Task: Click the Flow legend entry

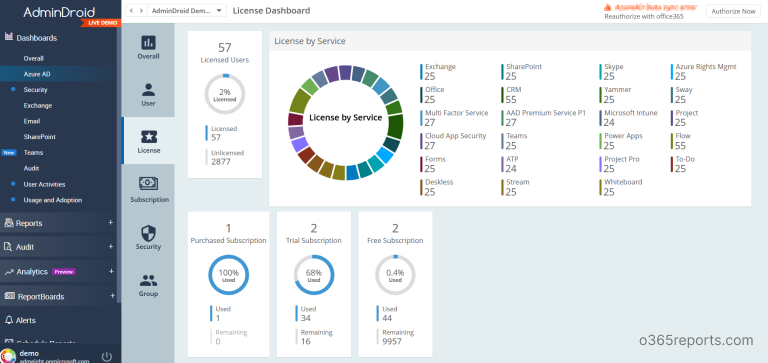Action: point(681,141)
